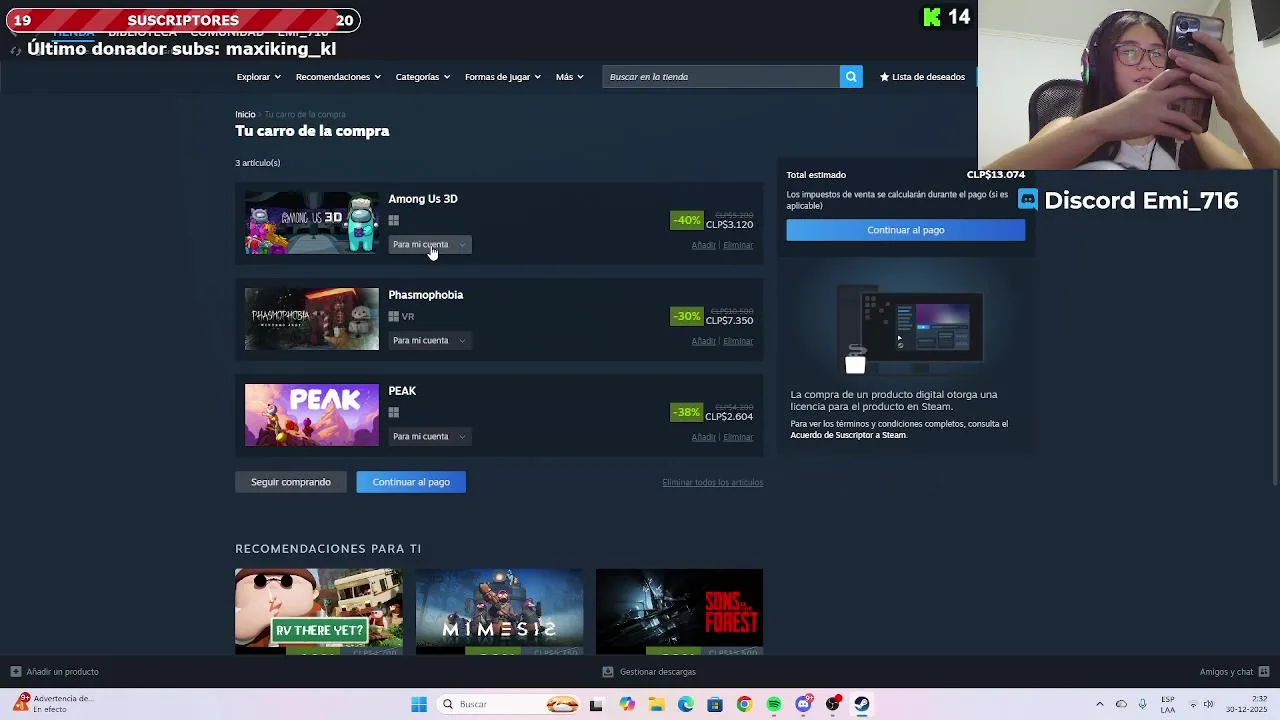Click Eliminar for Phasmophobia

pyautogui.click(x=738, y=341)
